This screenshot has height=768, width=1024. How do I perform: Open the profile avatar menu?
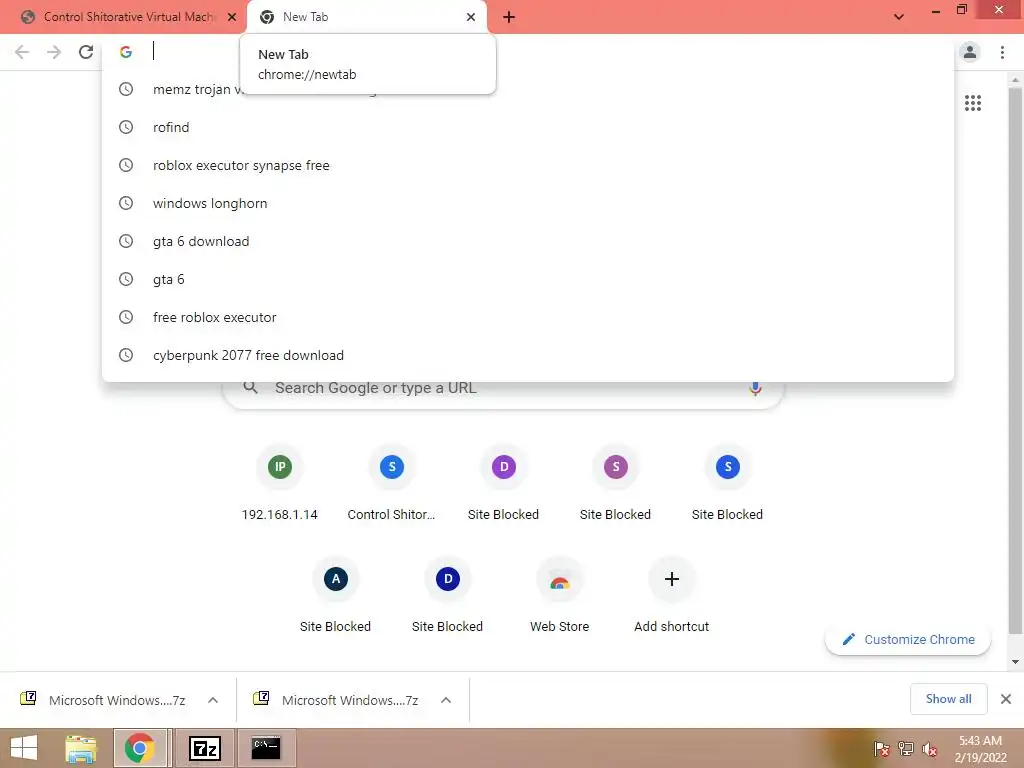pos(970,52)
